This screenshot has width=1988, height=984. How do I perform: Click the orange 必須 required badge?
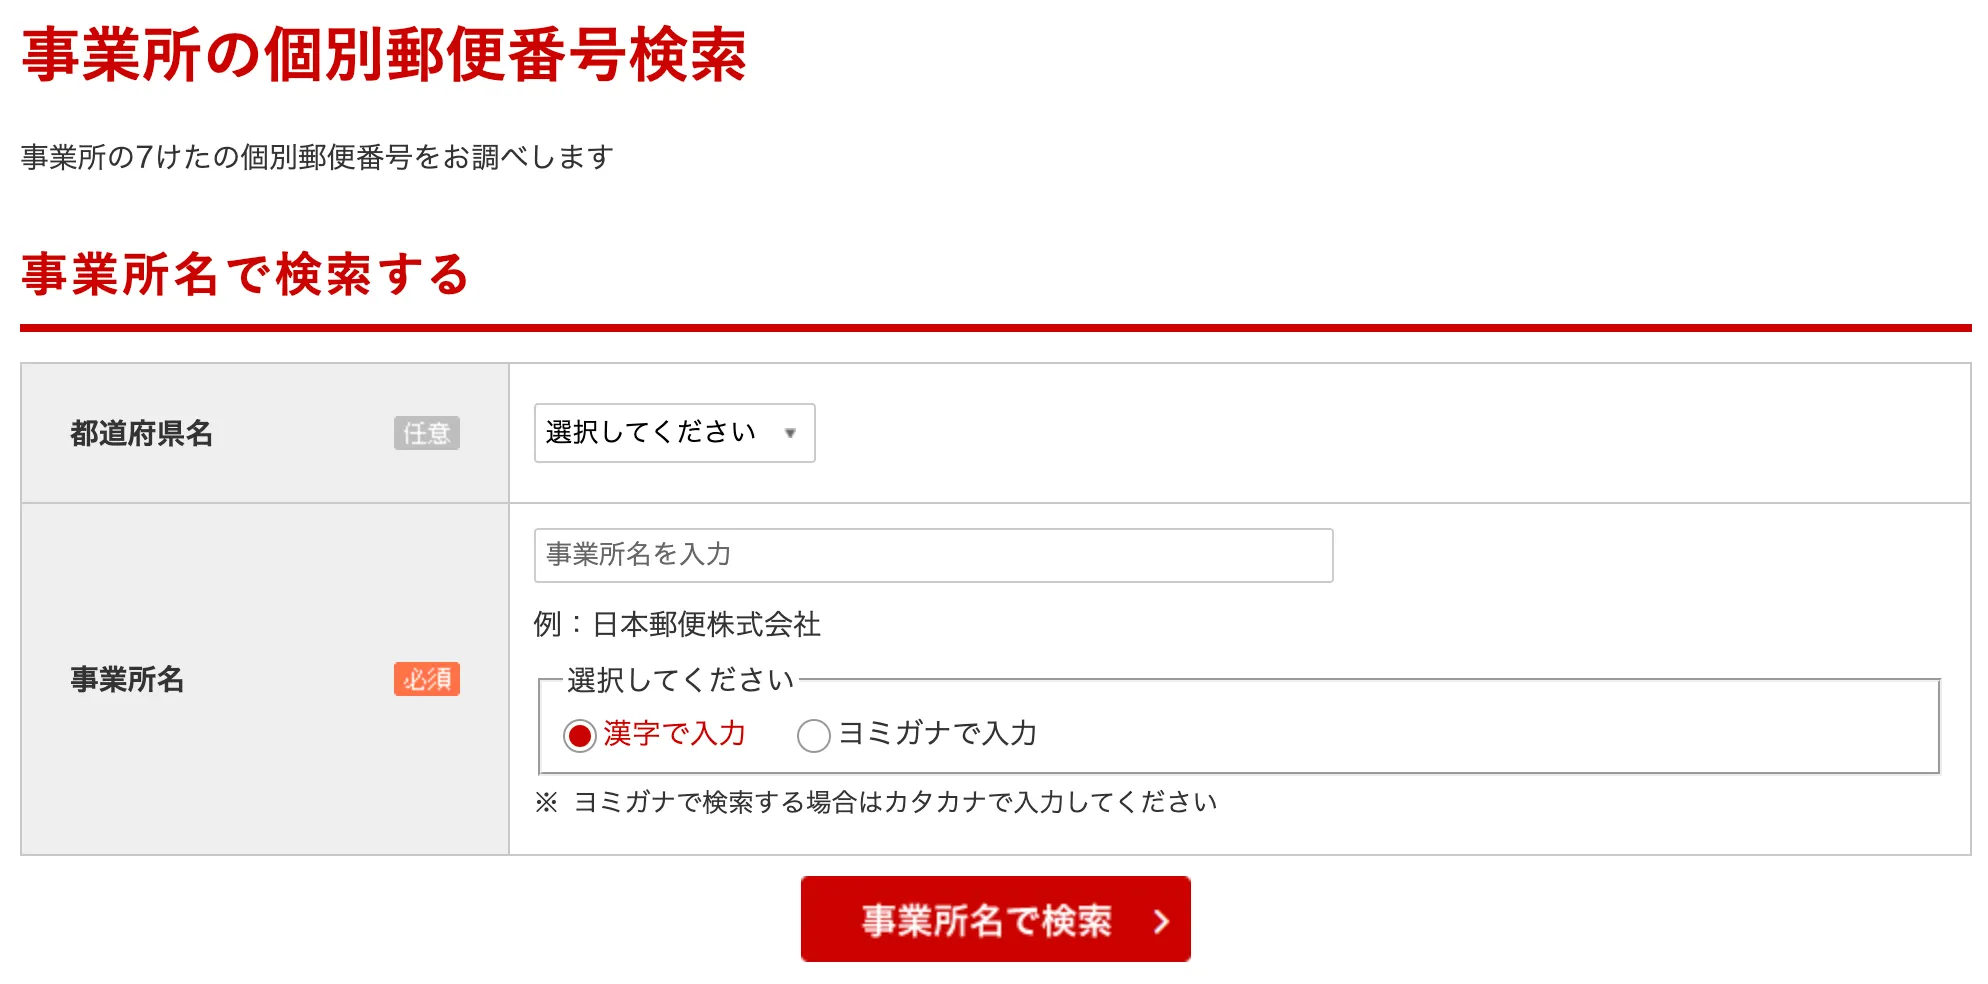click(x=426, y=679)
